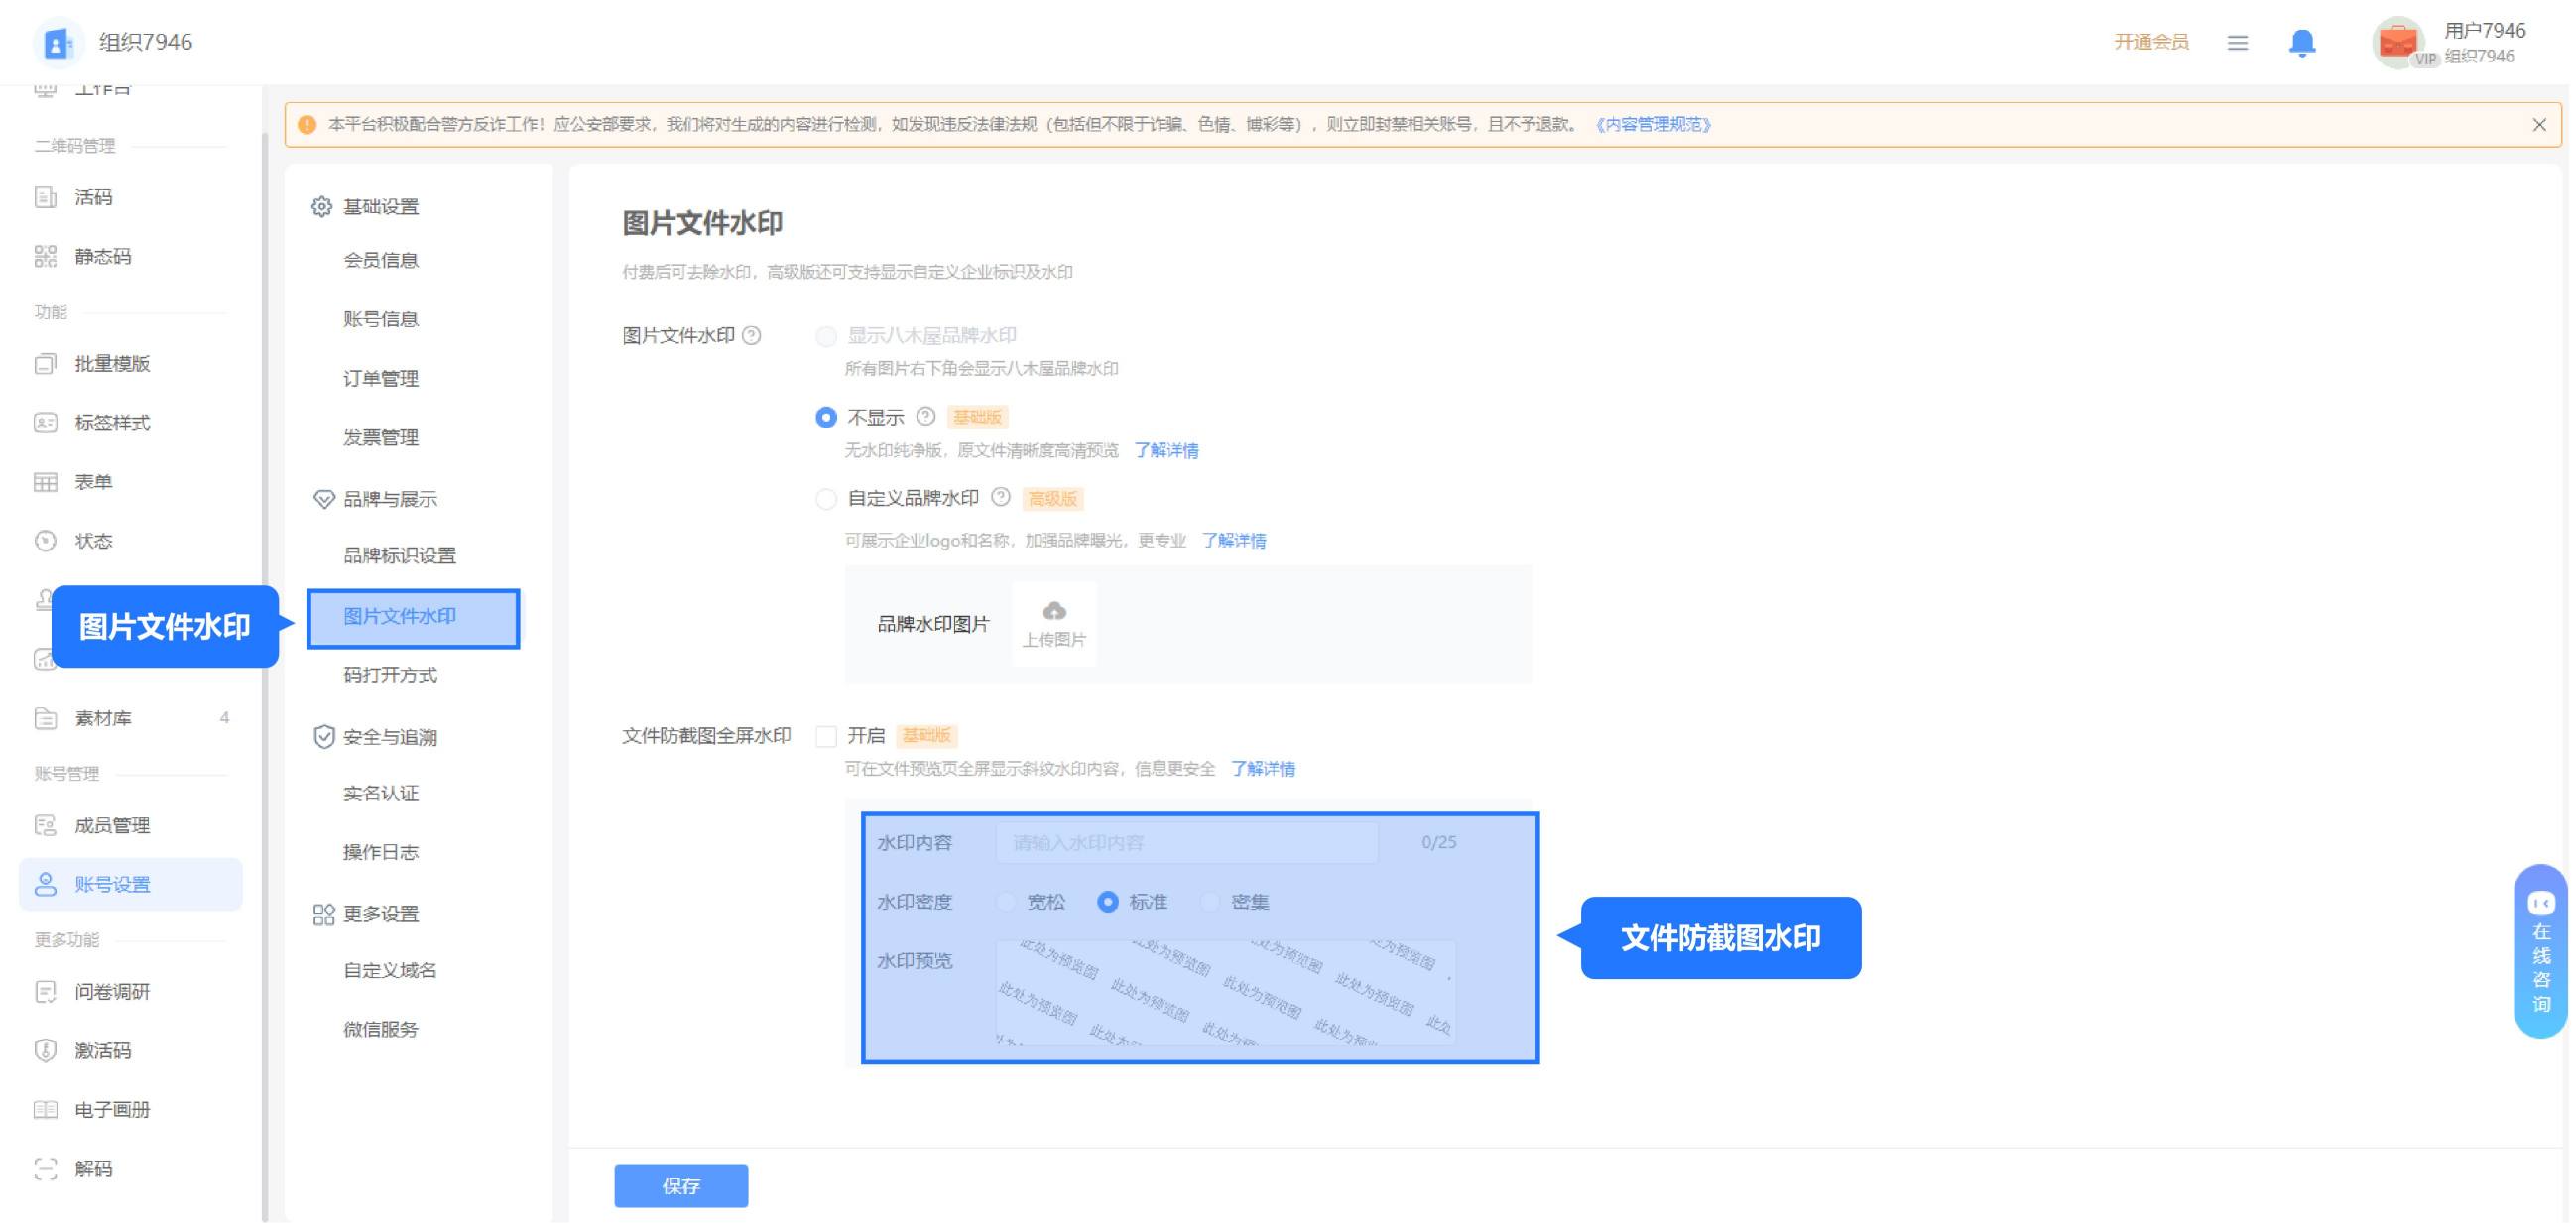
Task: Select 图片文件水印 menu item
Action: click(x=414, y=618)
